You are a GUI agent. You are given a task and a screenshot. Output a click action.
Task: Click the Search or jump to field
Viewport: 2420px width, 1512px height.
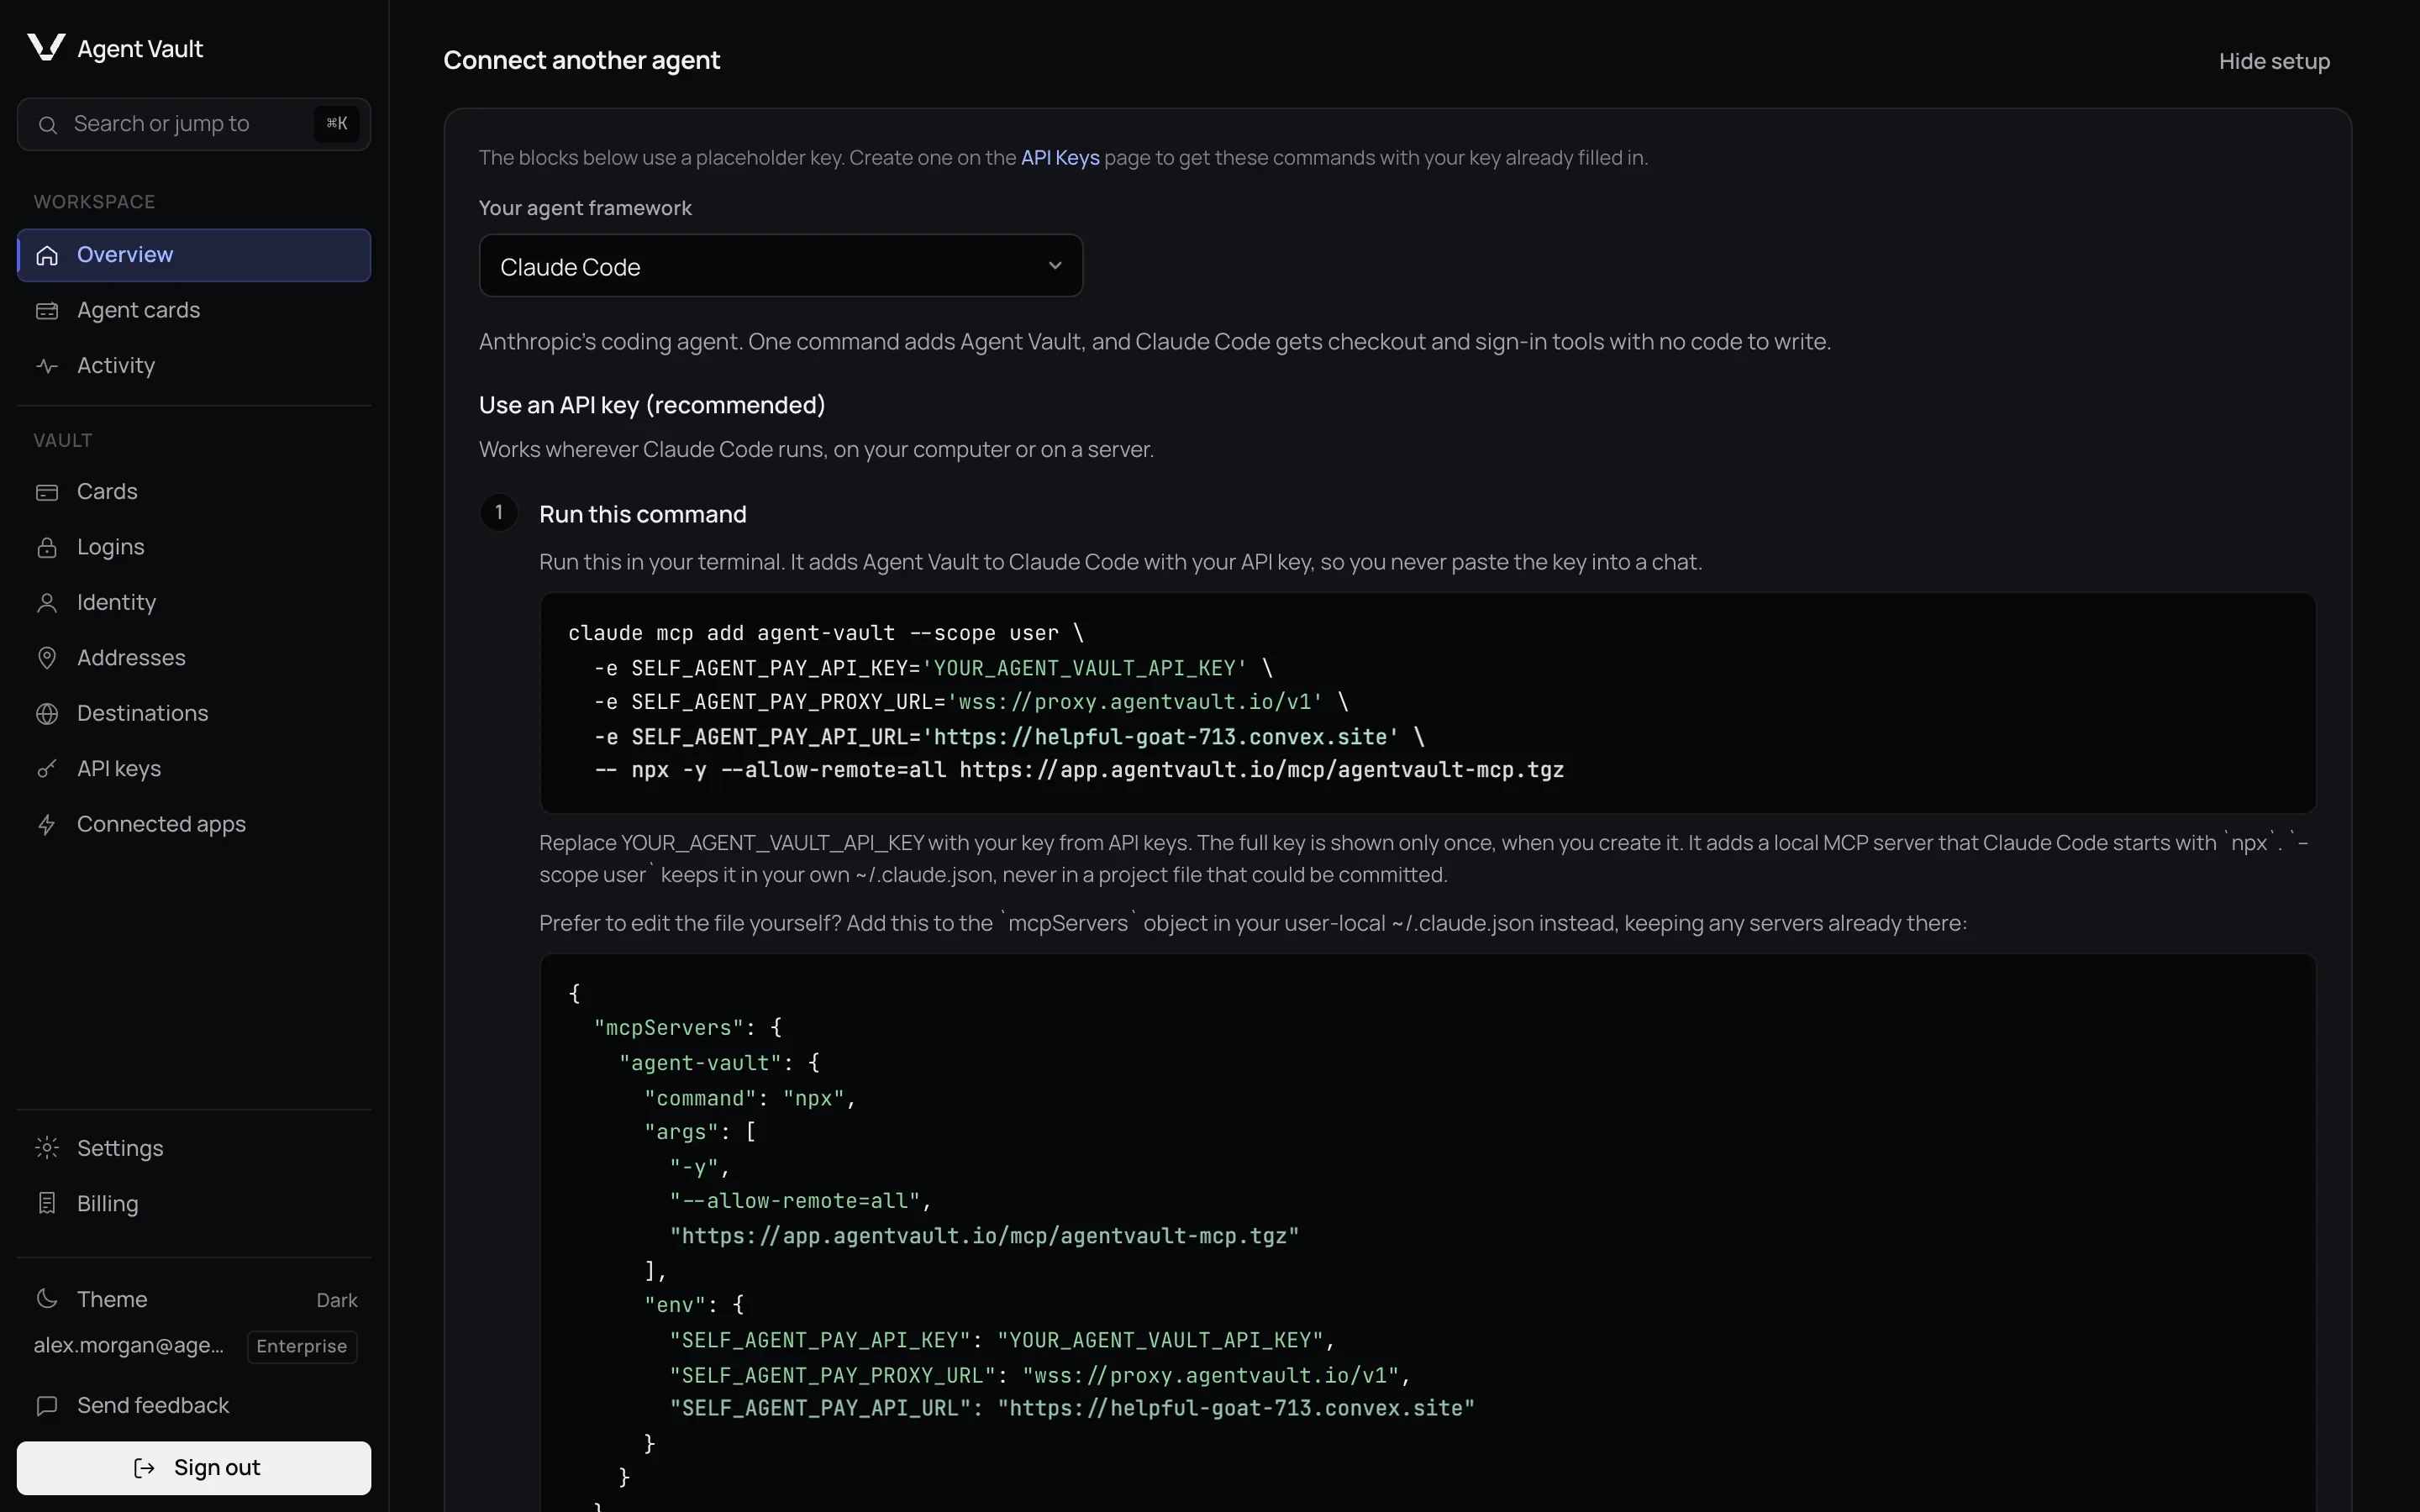[x=194, y=124]
